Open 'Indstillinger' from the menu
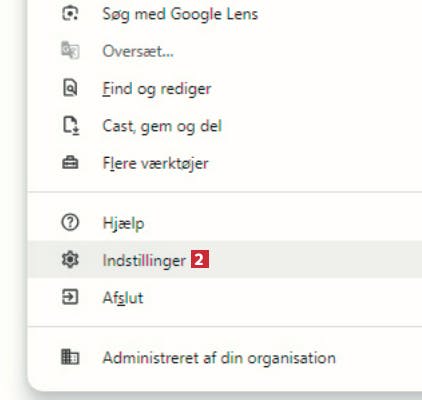 pyautogui.click(x=144, y=260)
